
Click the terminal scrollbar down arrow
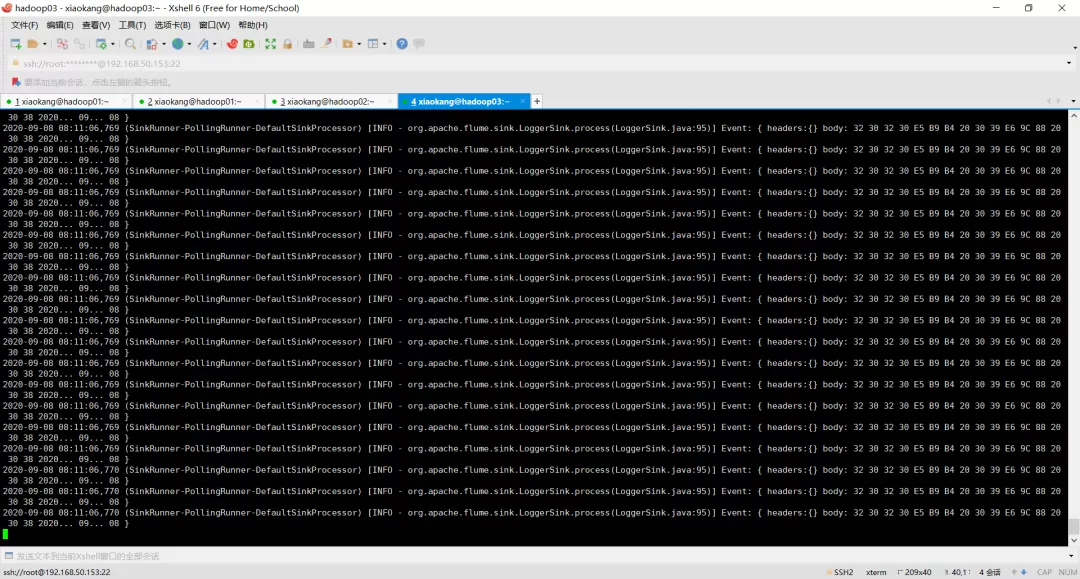(x=1074, y=540)
